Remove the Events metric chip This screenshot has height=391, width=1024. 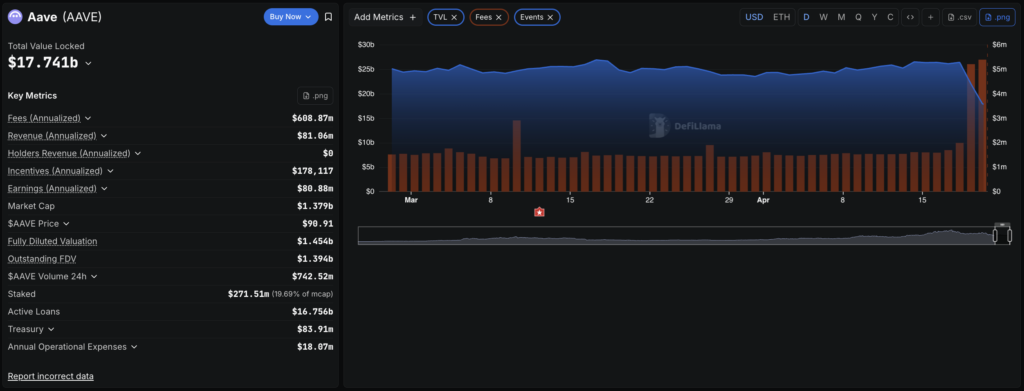(x=550, y=18)
